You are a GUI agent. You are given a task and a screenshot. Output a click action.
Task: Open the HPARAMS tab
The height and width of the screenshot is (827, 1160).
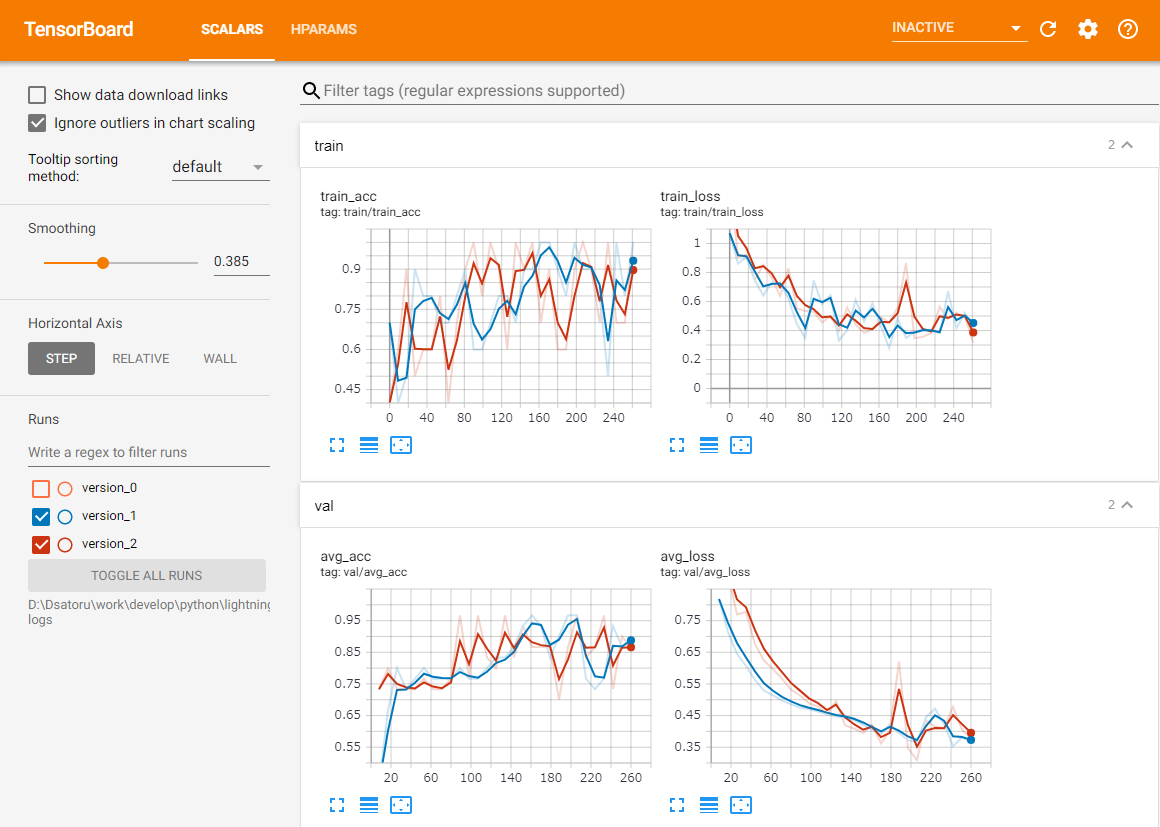coord(323,30)
